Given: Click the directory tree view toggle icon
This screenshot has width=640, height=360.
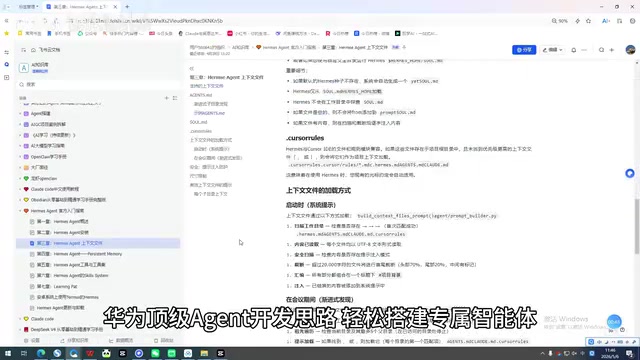Looking at the screenshot, I should click(x=175, y=98).
